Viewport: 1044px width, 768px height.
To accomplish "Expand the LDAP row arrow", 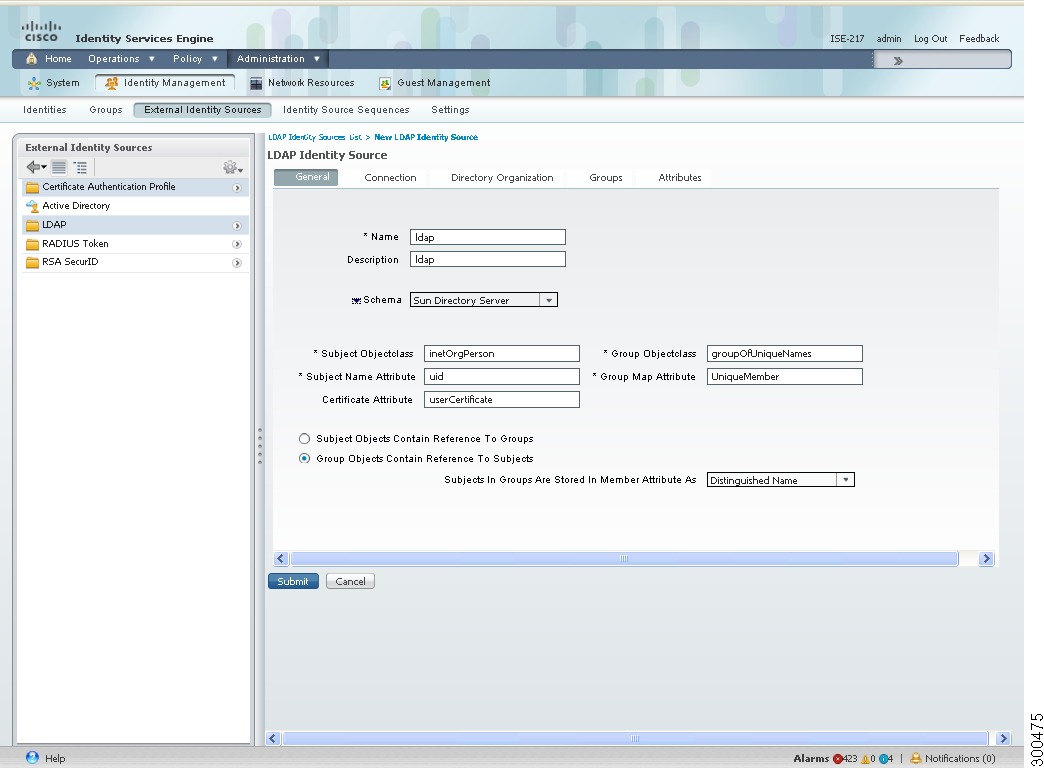I will [236, 226].
